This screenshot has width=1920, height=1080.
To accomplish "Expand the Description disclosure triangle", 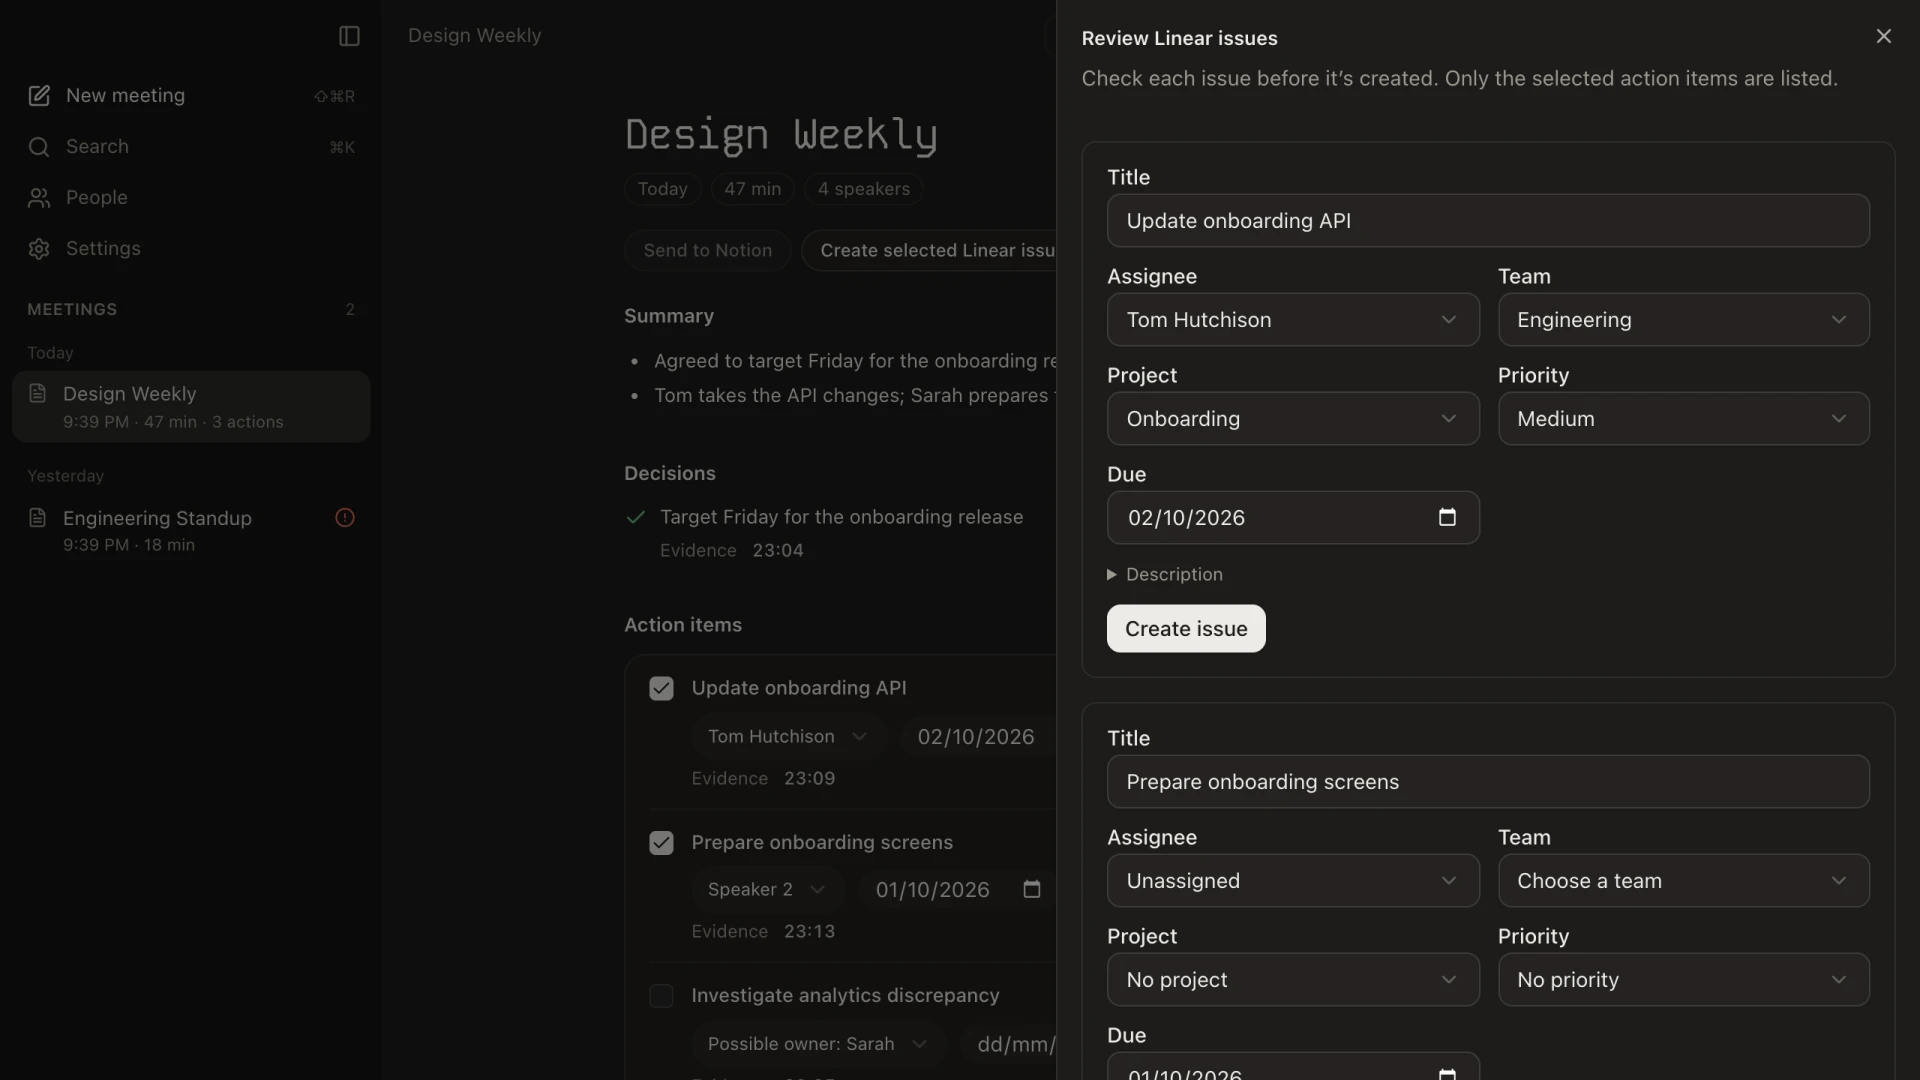I will (1112, 575).
